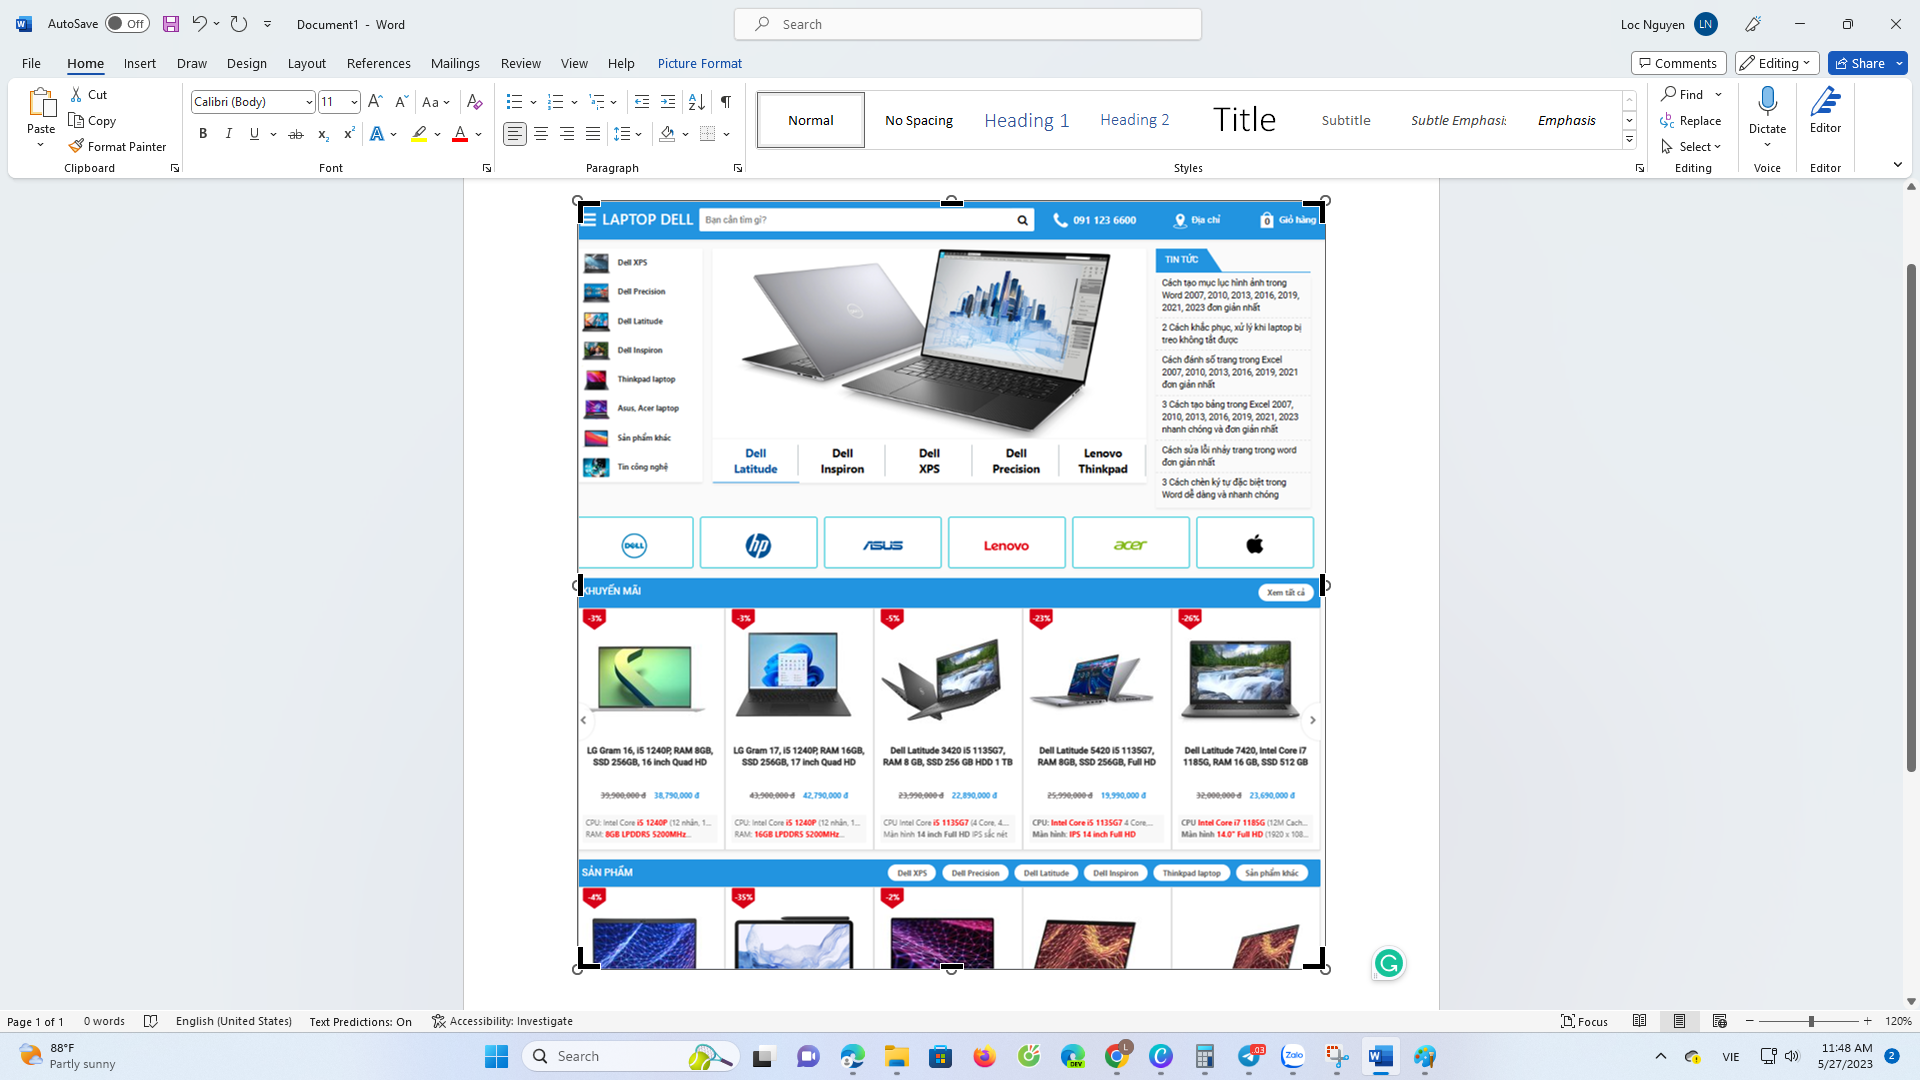This screenshot has width=1920, height=1080.
Task: Open the File tab
Action: (31, 63)
